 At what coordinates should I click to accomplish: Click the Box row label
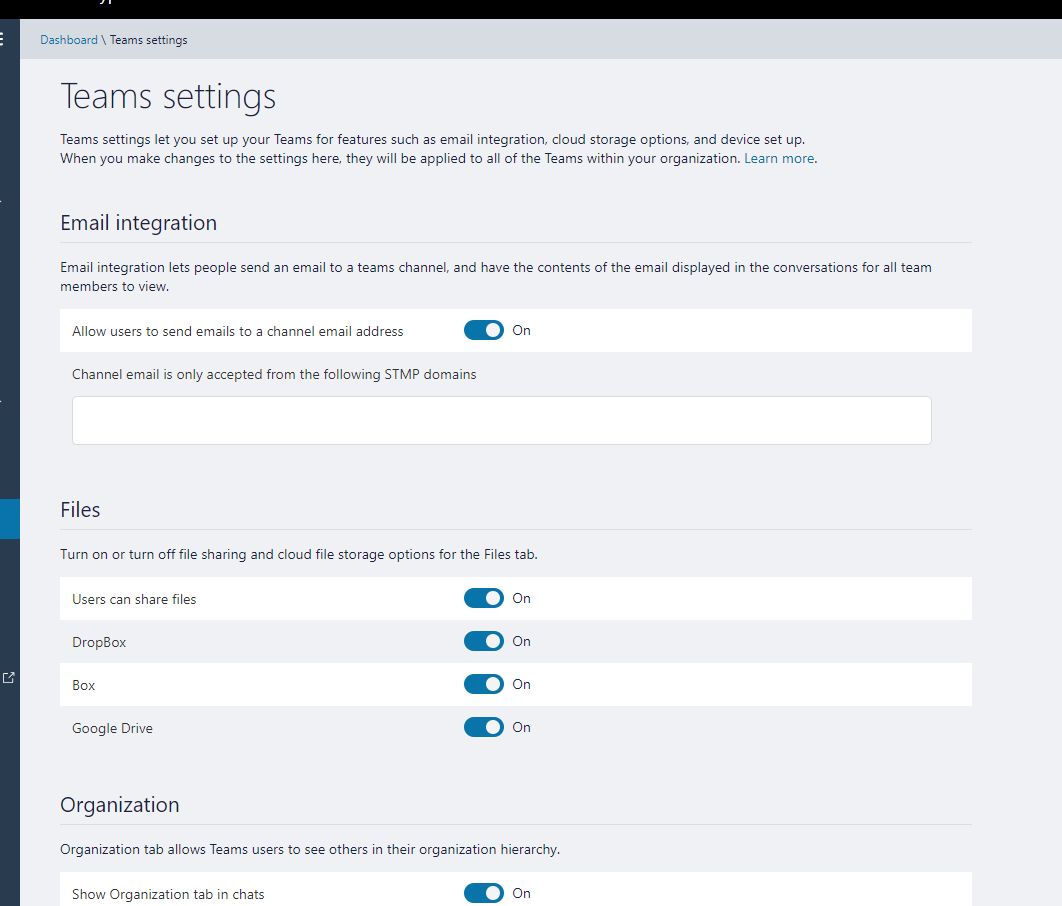[83, 685]
